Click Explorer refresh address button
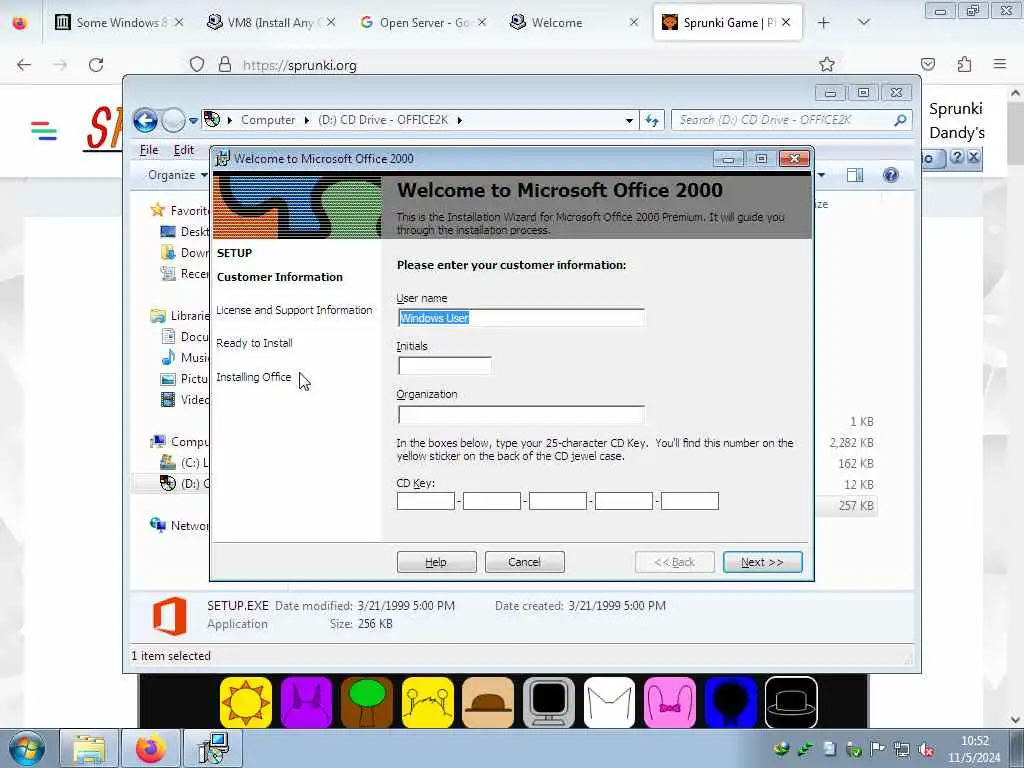This screenshot has width=1024, height=768. [x=652, y=120]
